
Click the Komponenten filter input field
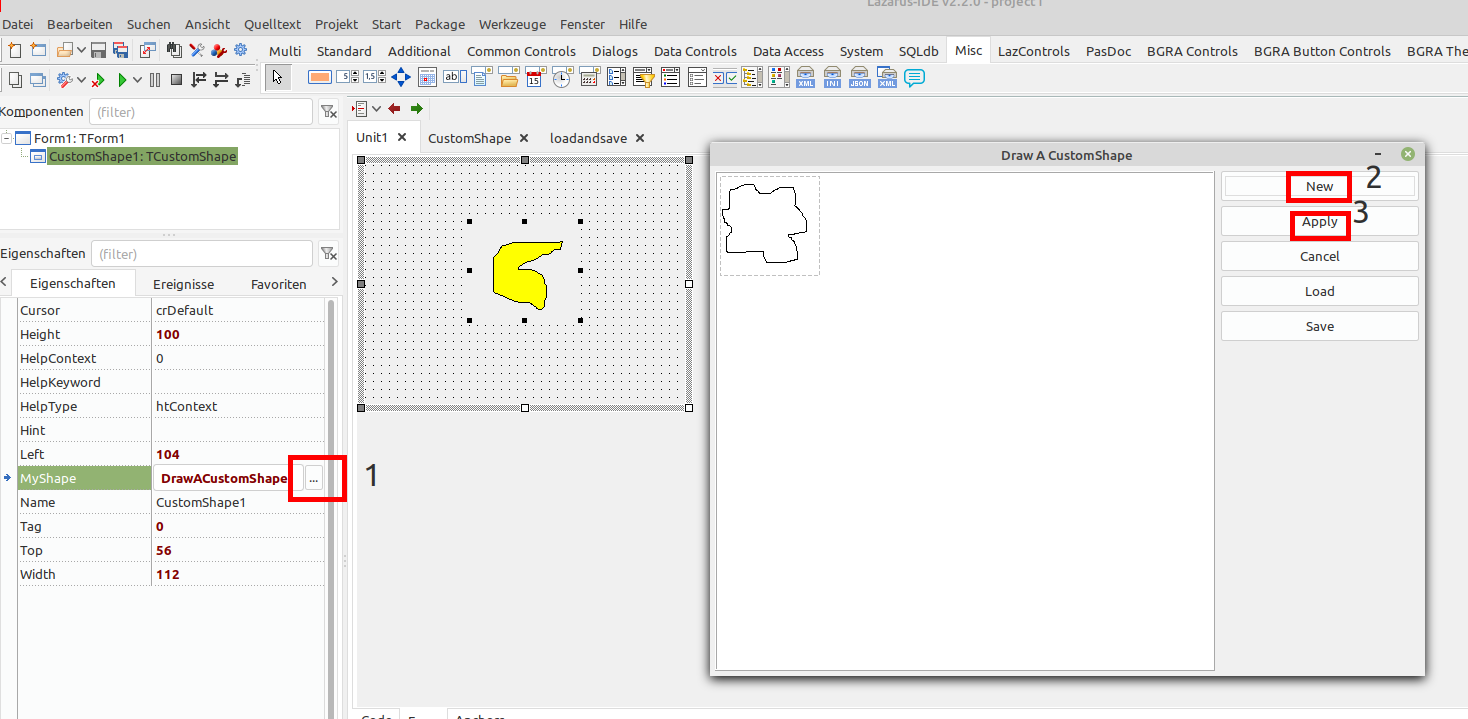(x=201, y=112)
